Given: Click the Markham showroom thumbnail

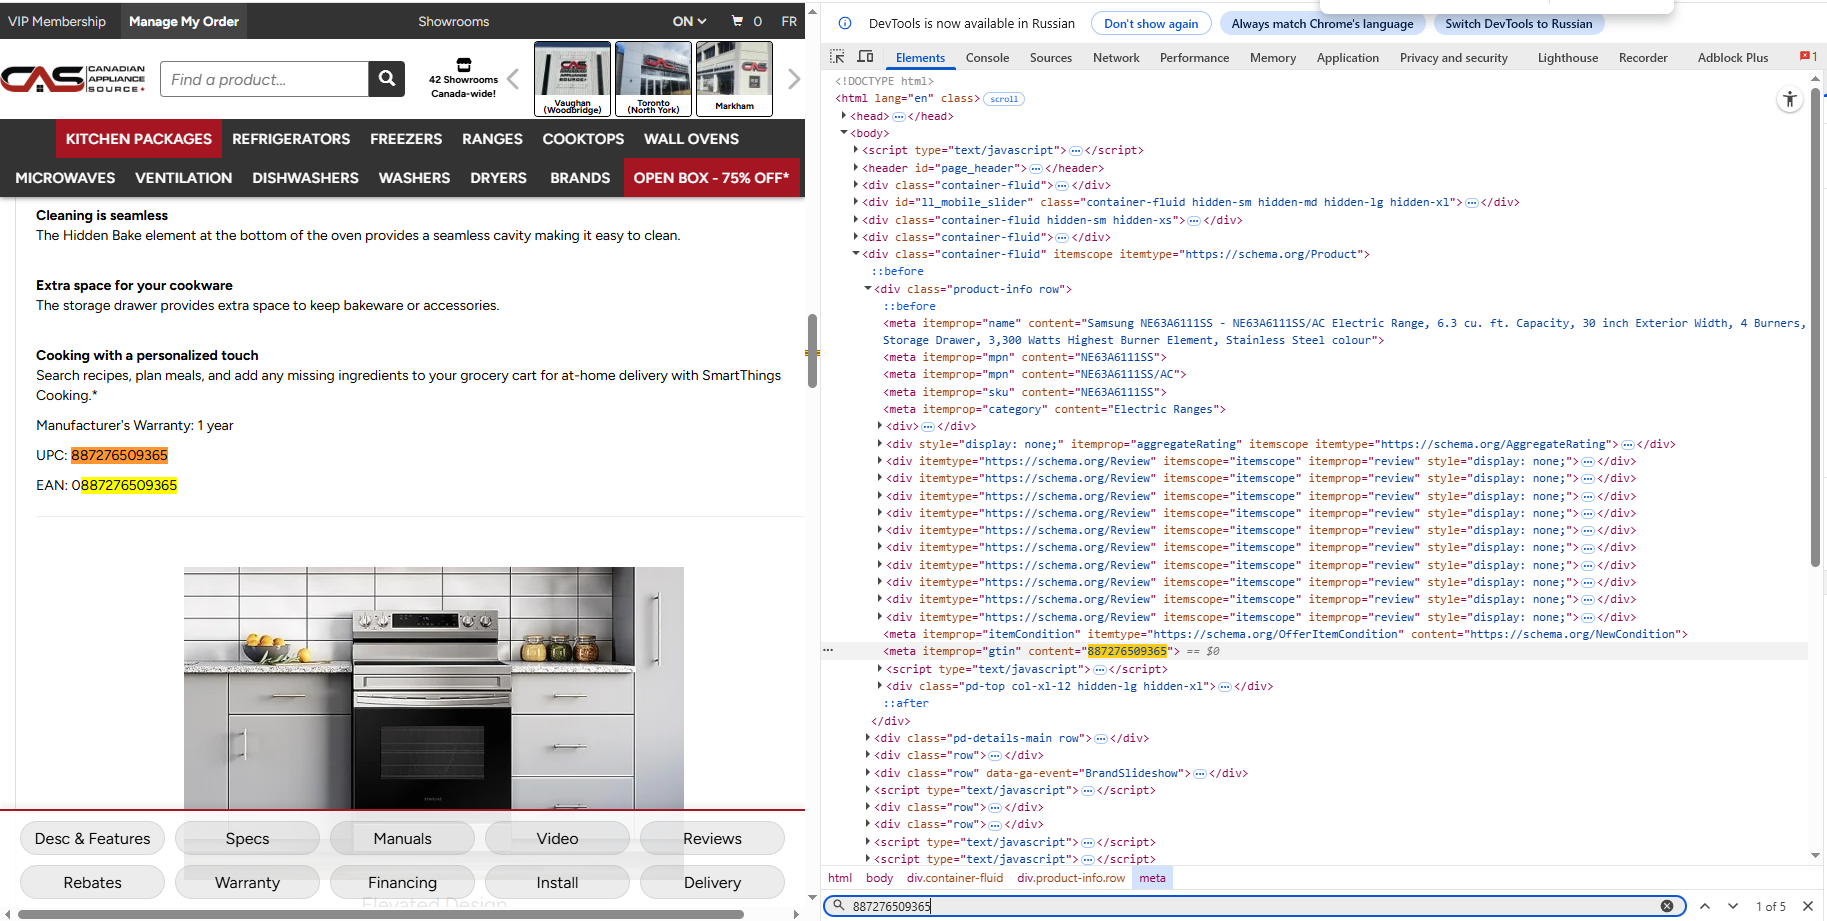Looking at the screenshot, I should (x=734, y=79).
